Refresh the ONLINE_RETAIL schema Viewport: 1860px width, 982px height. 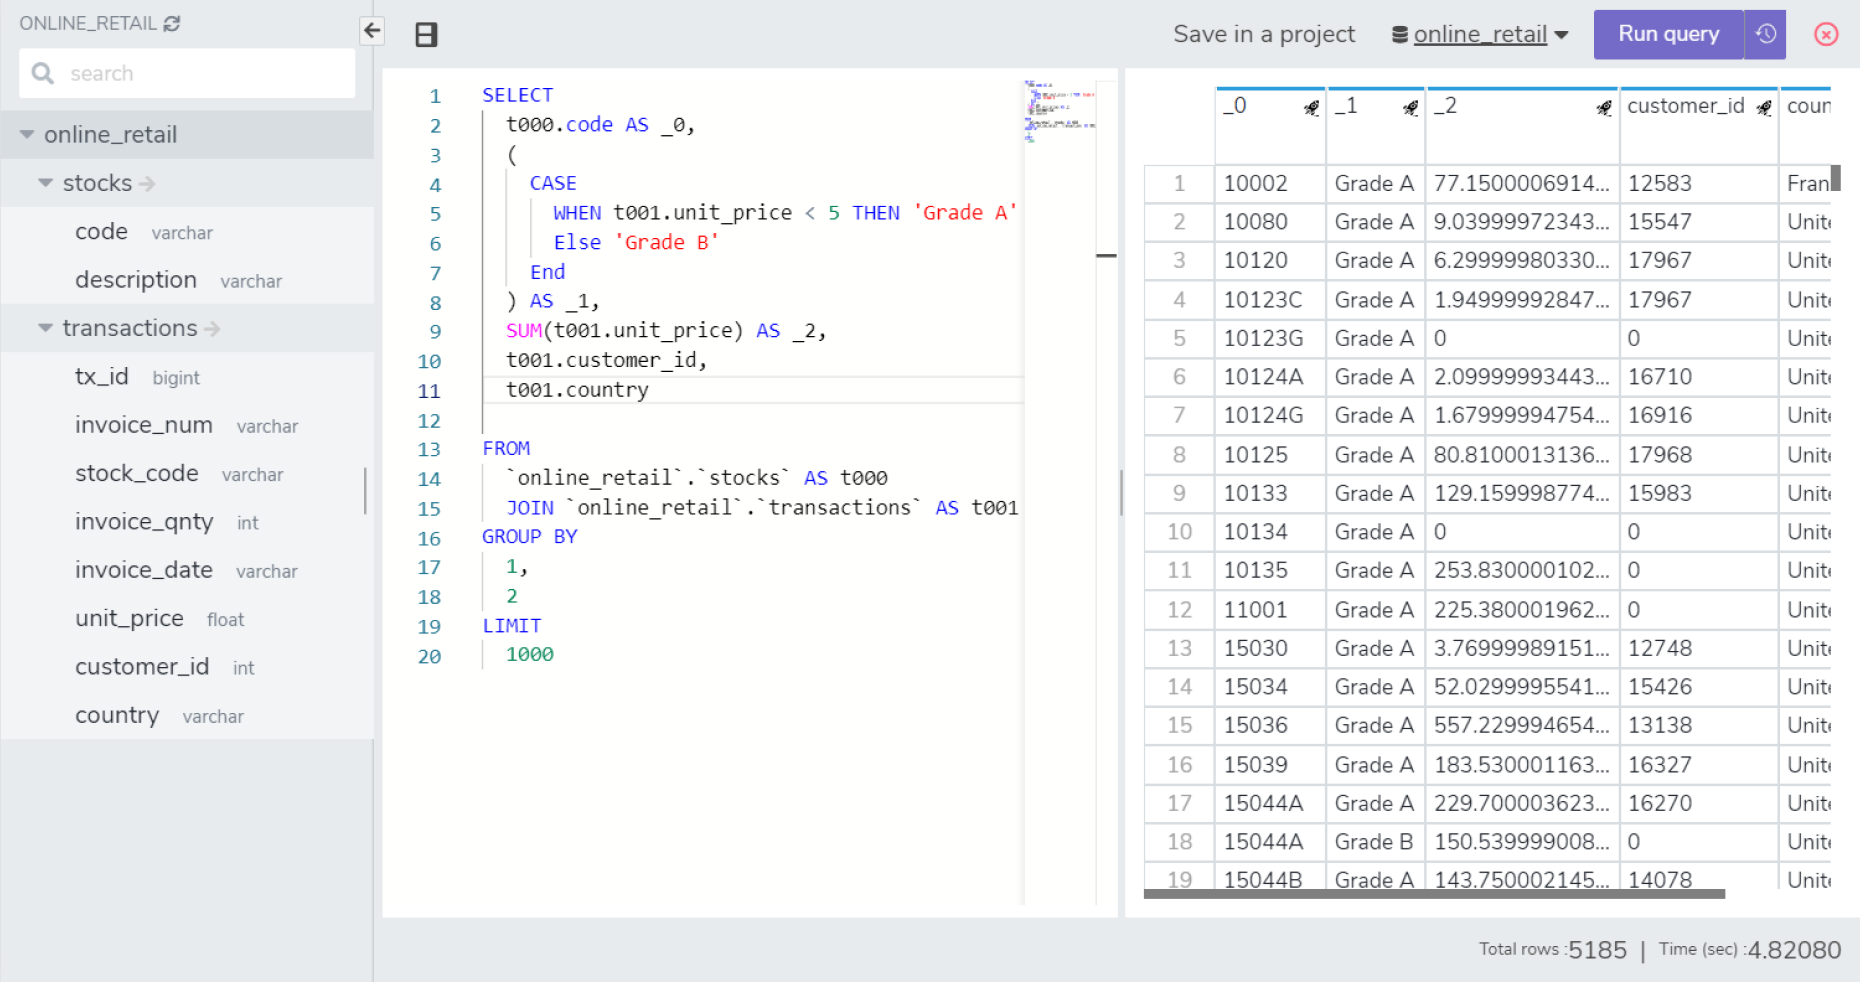[x=172, y=23]
